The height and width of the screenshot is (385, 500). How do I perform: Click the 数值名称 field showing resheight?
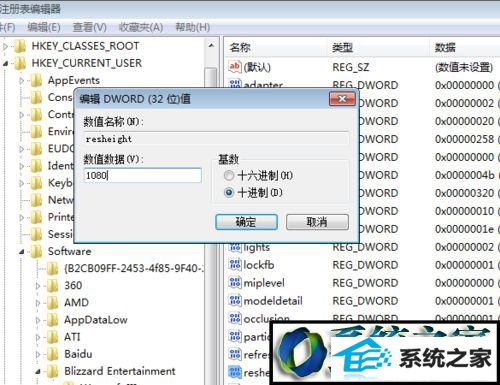(x=216, y=139)
